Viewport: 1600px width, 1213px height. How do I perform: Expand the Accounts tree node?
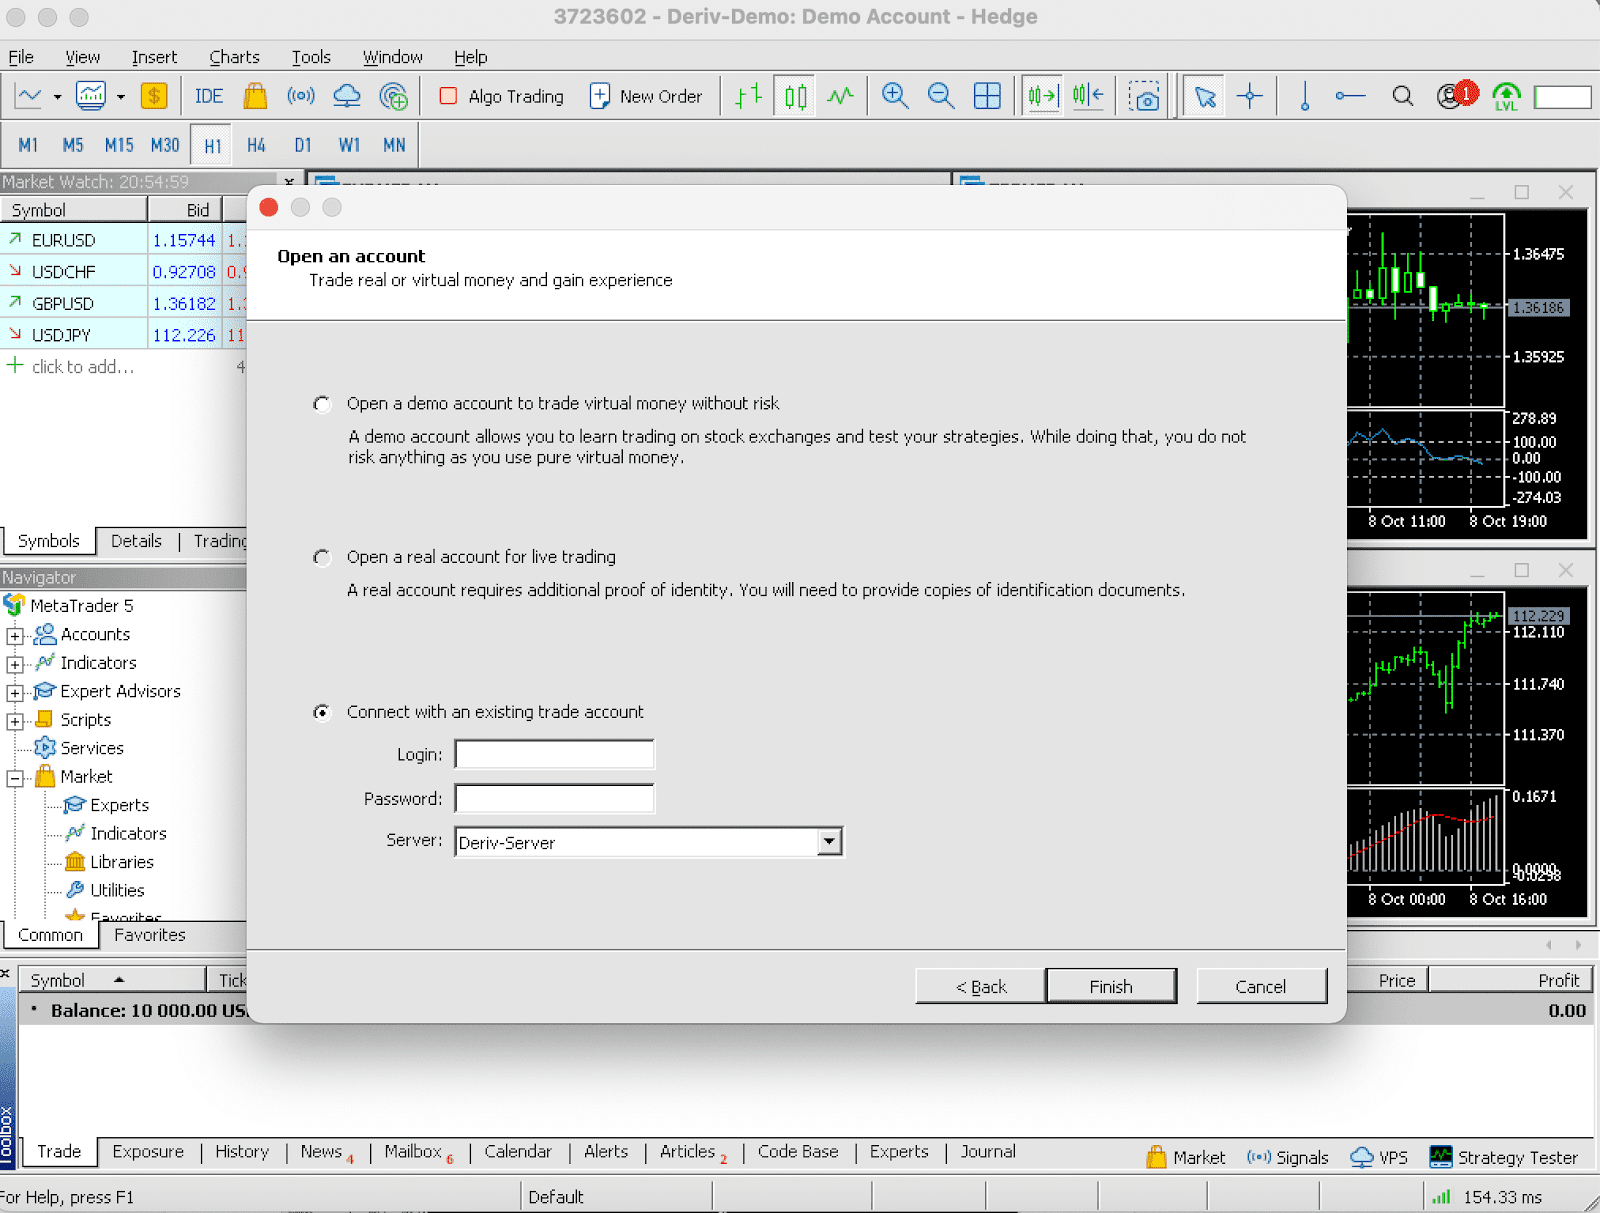click(x=15, y=636)
